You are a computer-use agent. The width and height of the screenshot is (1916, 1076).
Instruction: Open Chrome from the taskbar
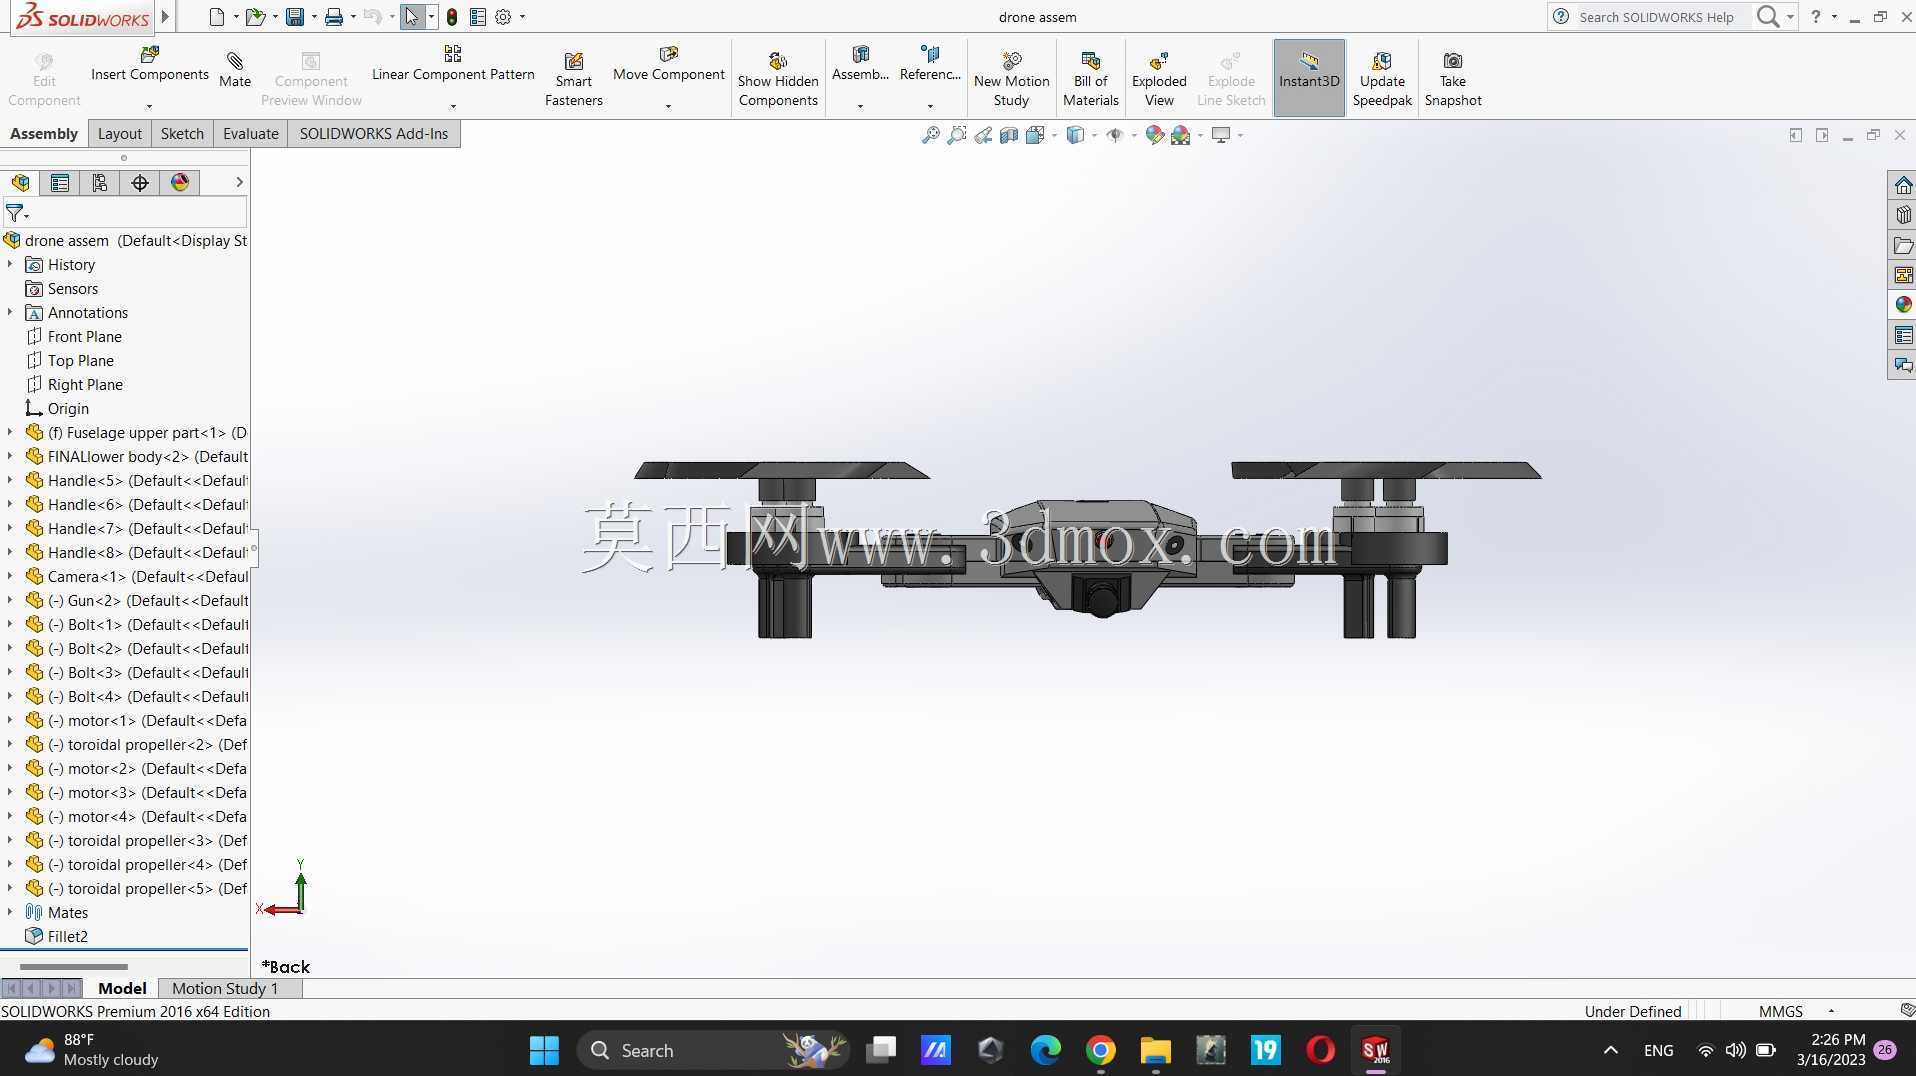point(1100,1051)
